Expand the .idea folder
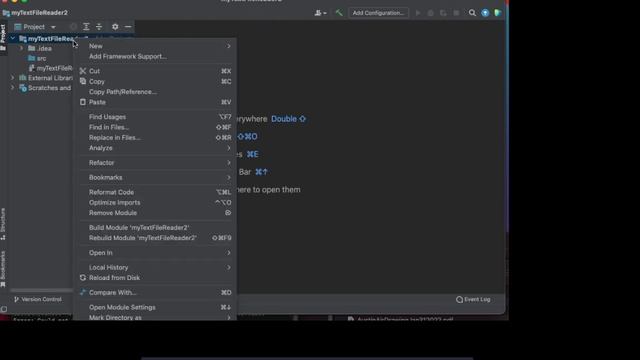 click(22, 48)
